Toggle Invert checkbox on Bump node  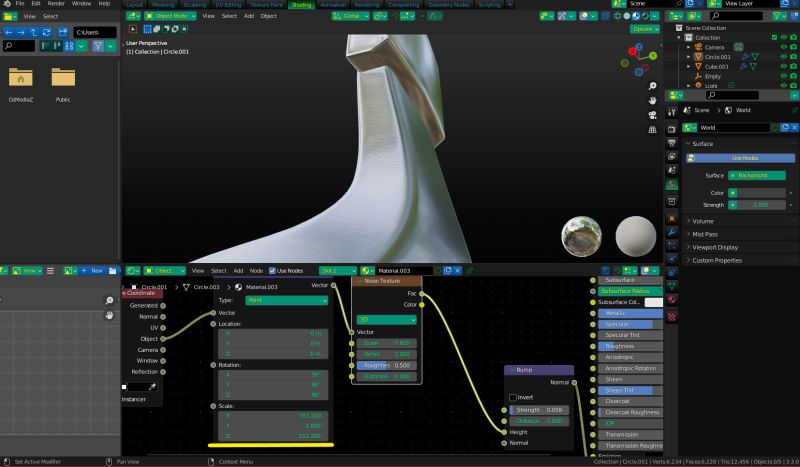(x=513, y=397)
